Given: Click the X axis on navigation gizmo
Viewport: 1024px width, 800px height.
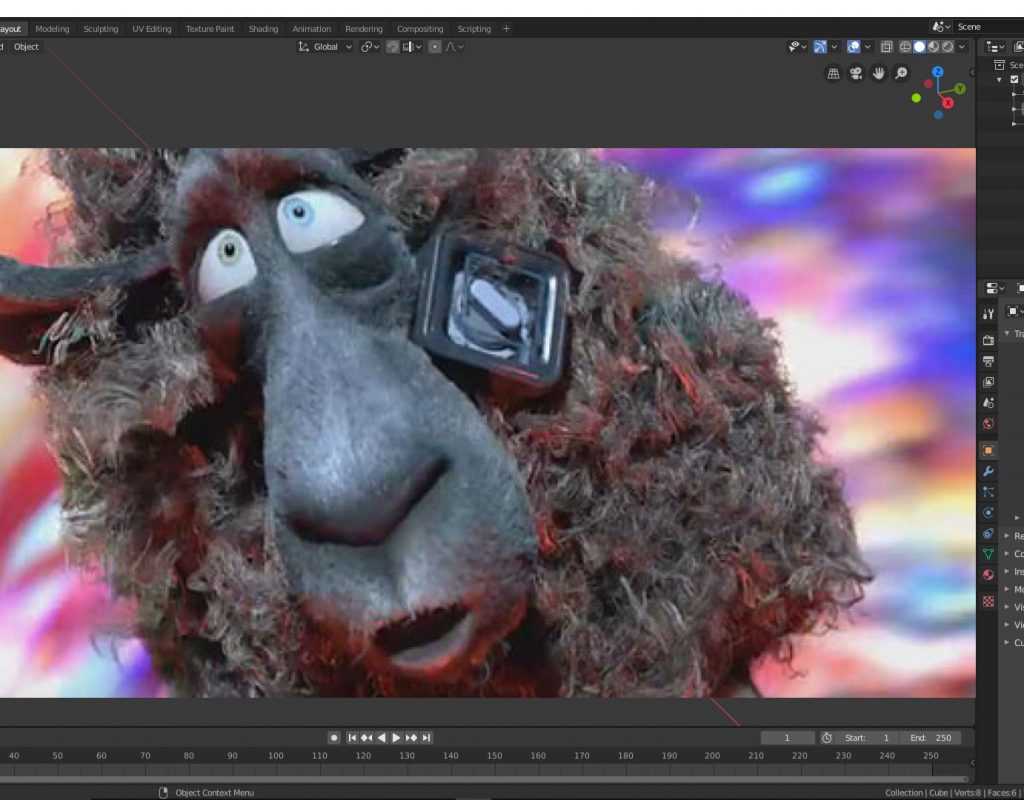Looking at the screenshot, I should 948,103.
